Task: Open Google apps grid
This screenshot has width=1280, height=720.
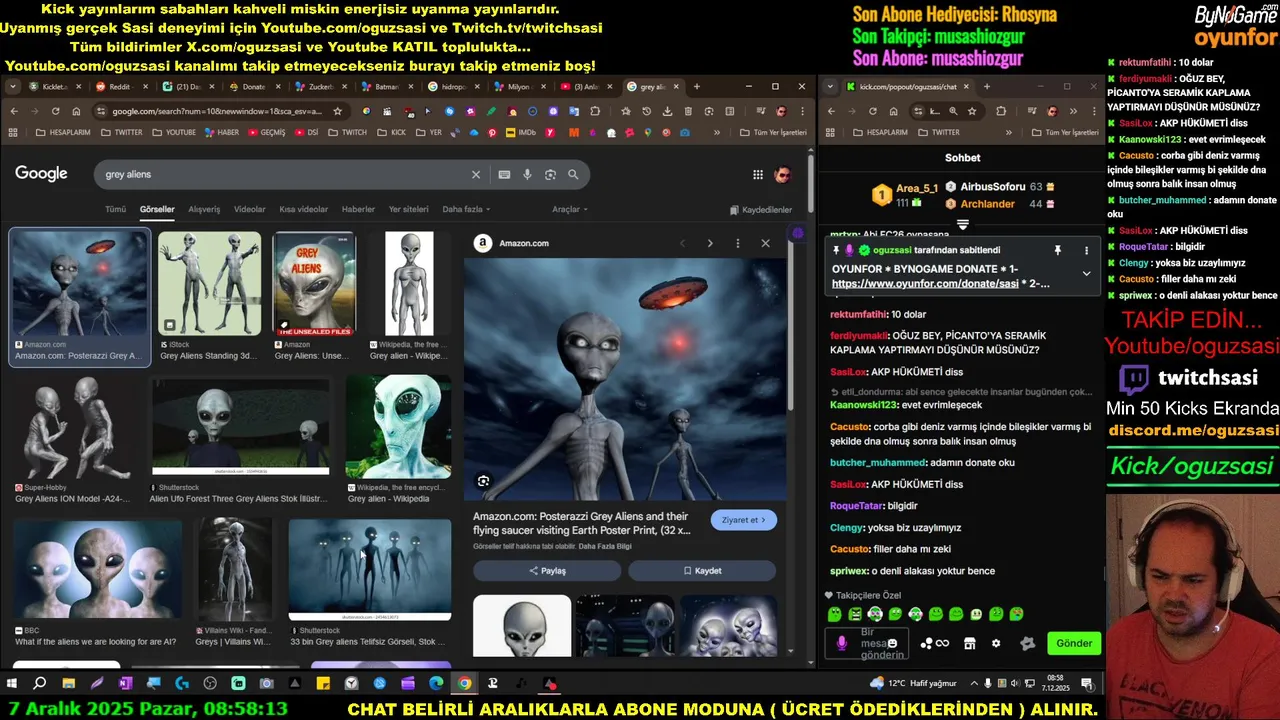Action: 758,174
